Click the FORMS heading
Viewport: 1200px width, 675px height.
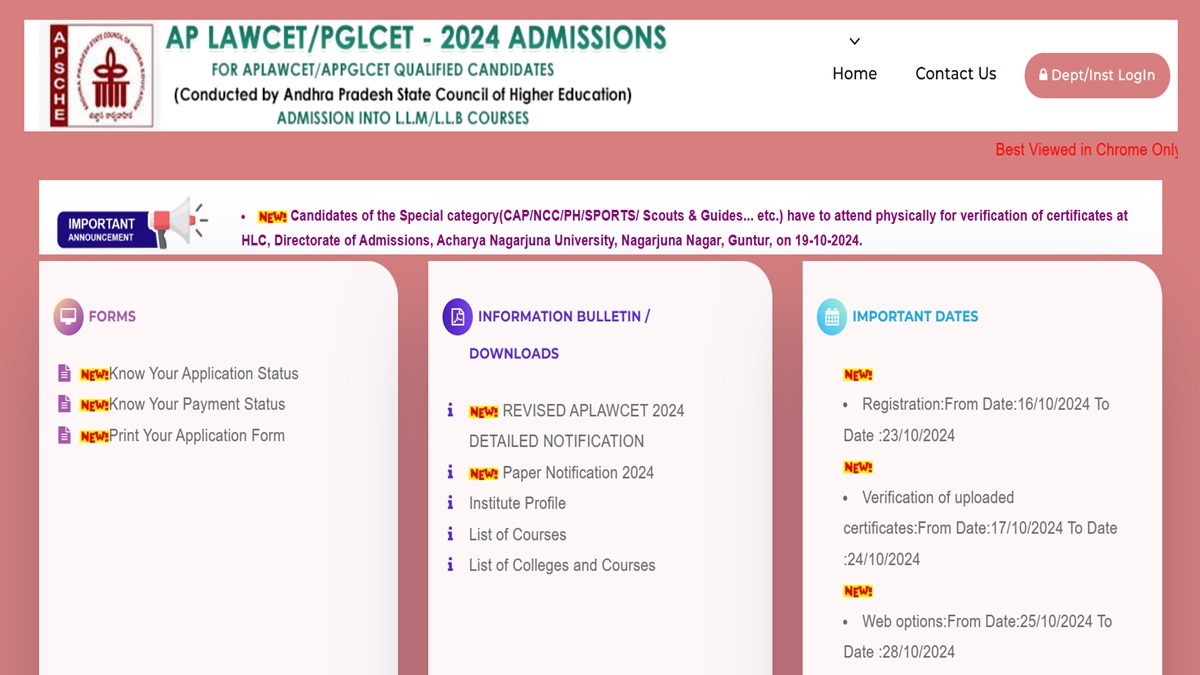click(x=112, y=316)
